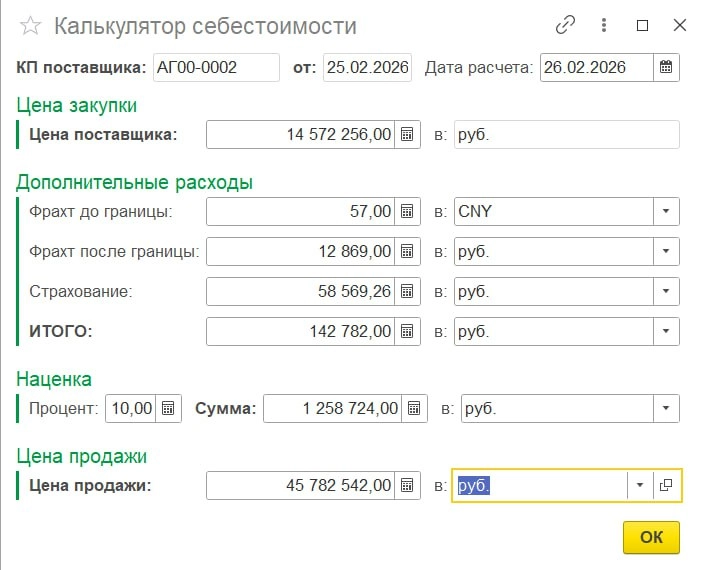This screenshot has height=570, width=705.
Task: Confirm the calculation with OK button
Action: (651, 537)
